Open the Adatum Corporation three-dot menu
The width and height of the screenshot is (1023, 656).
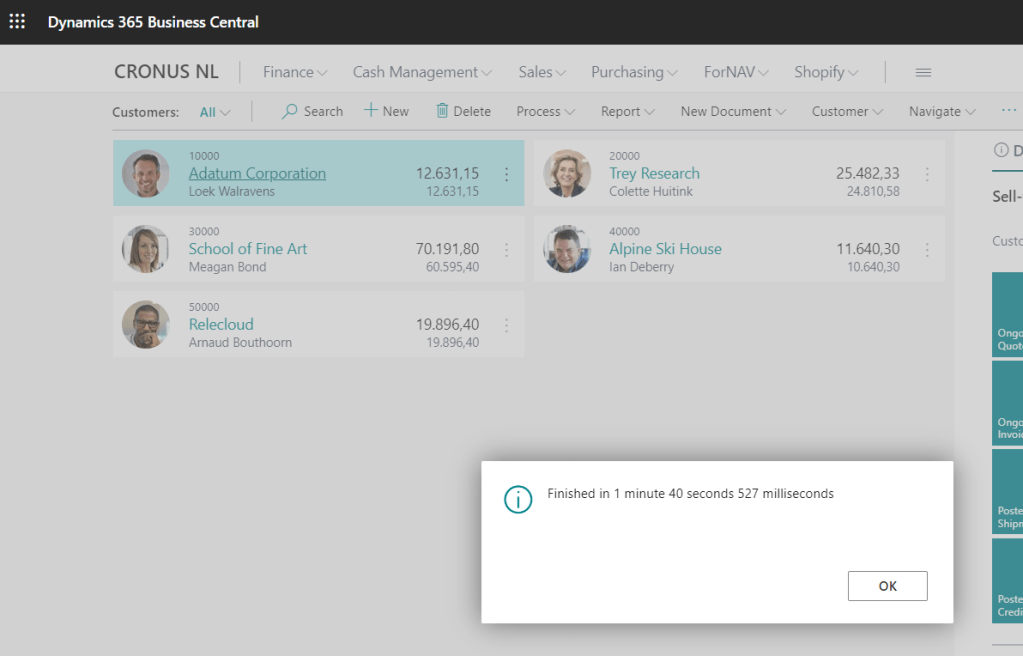point(506,174)
